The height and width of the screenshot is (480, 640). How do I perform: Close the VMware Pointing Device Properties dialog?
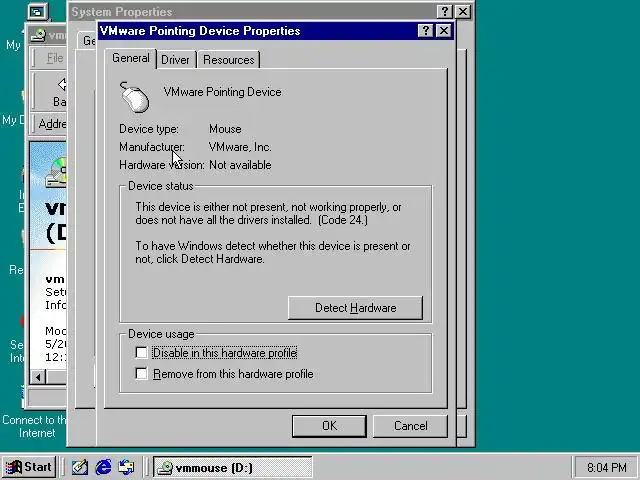444,31
